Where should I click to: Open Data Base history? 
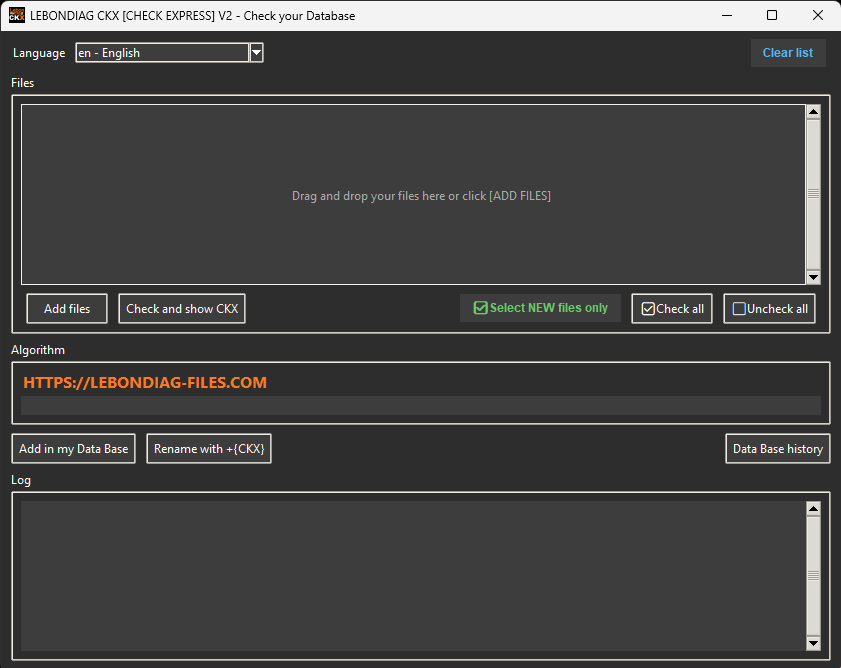click(x=778, y=449)
